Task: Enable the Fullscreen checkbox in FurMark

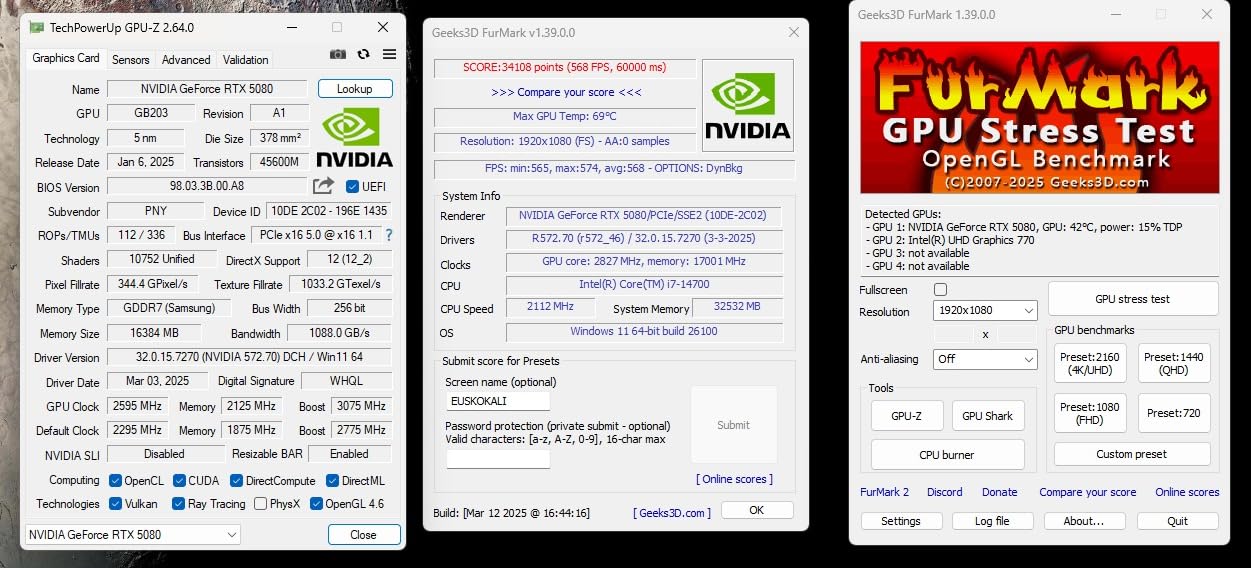Action: (940, 290)
